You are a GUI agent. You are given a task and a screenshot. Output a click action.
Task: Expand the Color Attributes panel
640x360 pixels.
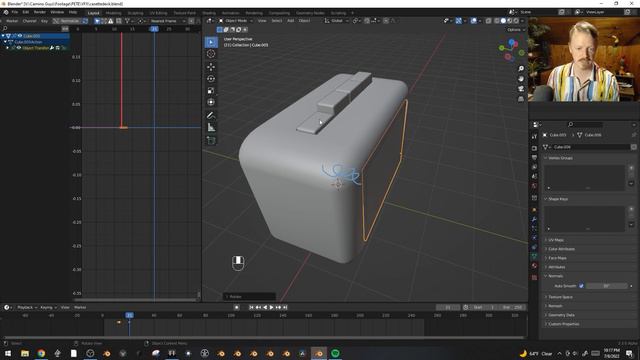(x=546, y=249)
